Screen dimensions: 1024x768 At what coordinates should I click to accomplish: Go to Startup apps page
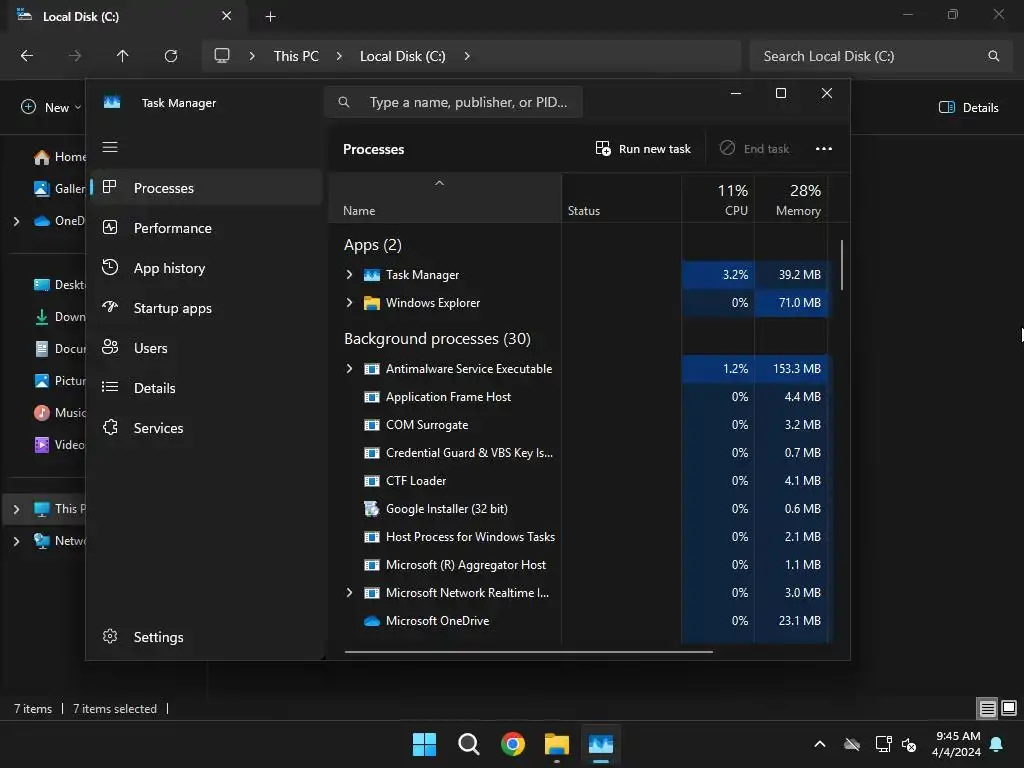click(x=206, y=308)
